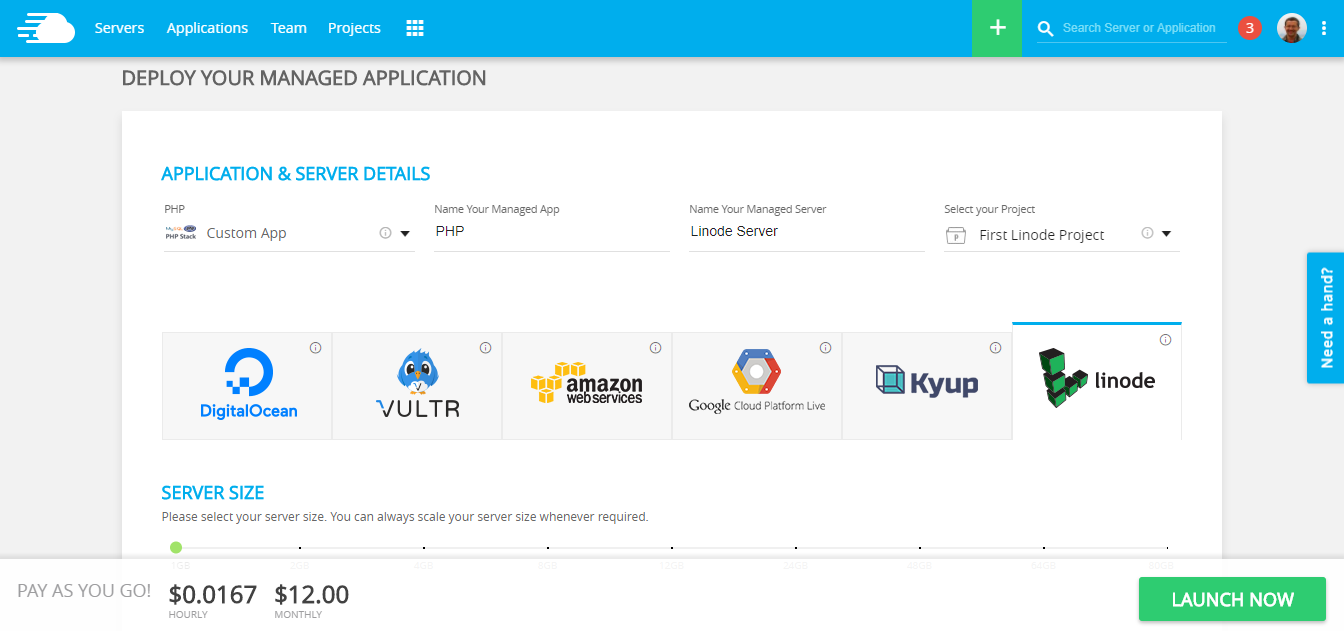Viewport: 1344px width, 631px height.
Task: Click the Cloudways logo
Action: pos(46,28)
